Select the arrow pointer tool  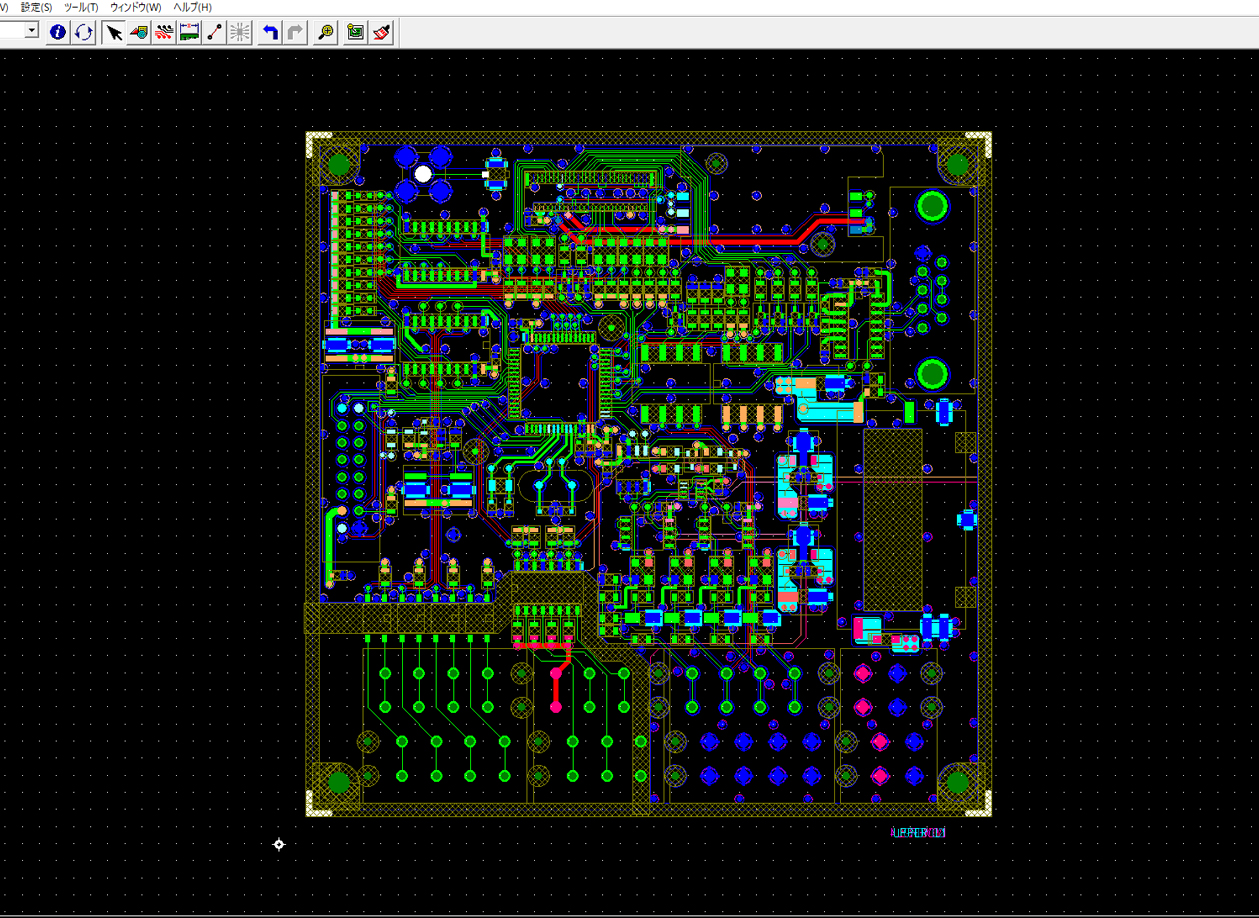pos(115,32)
